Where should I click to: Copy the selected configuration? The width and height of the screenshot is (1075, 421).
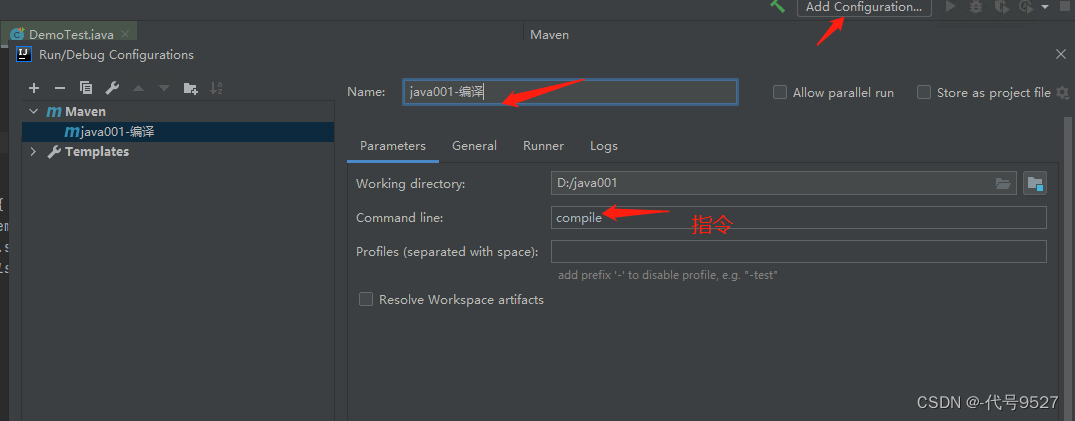pos(85,88)
